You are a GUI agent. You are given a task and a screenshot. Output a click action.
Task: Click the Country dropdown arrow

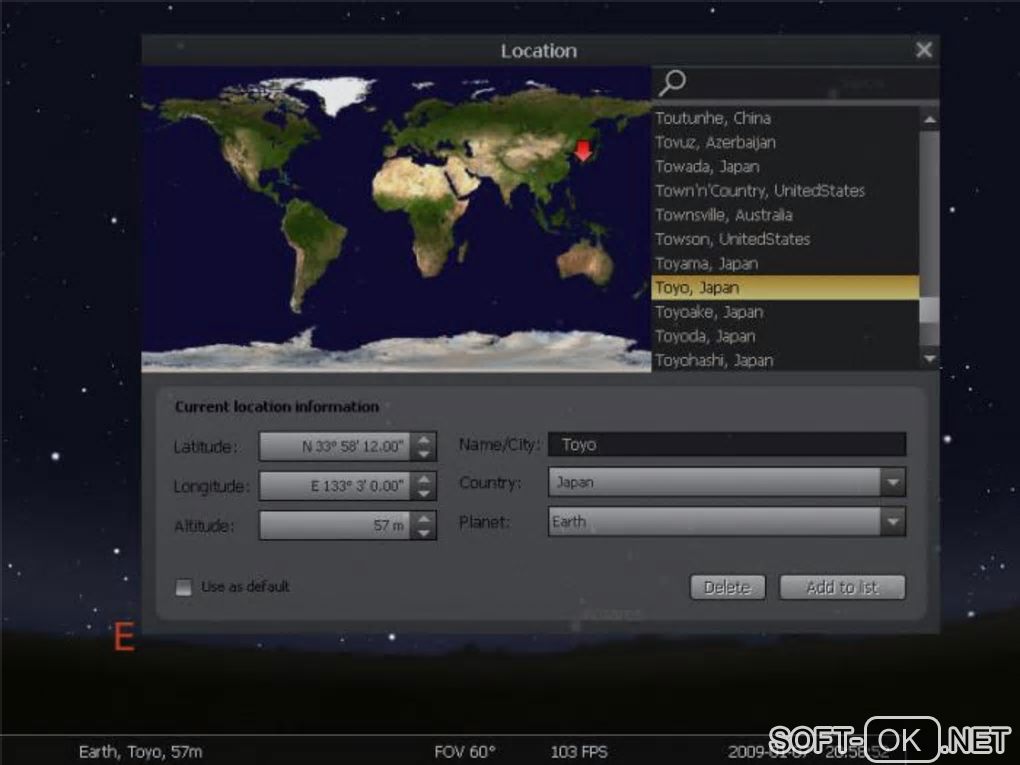coord(892,483)
